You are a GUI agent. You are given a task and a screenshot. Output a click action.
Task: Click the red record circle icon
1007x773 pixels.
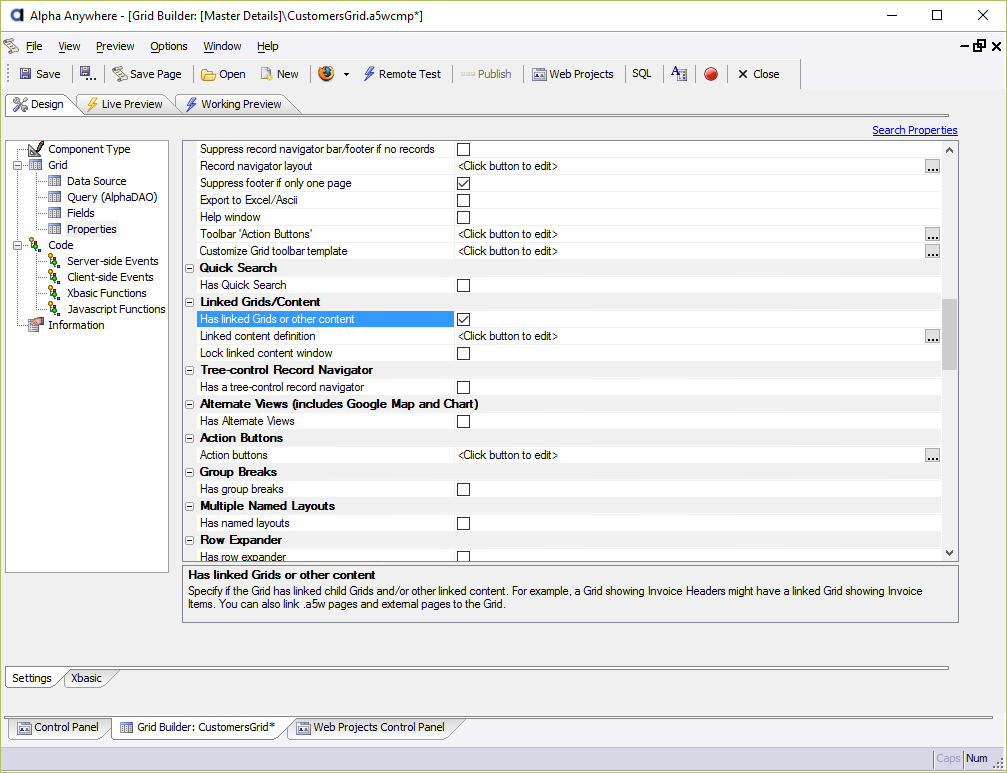coord(710,74)
